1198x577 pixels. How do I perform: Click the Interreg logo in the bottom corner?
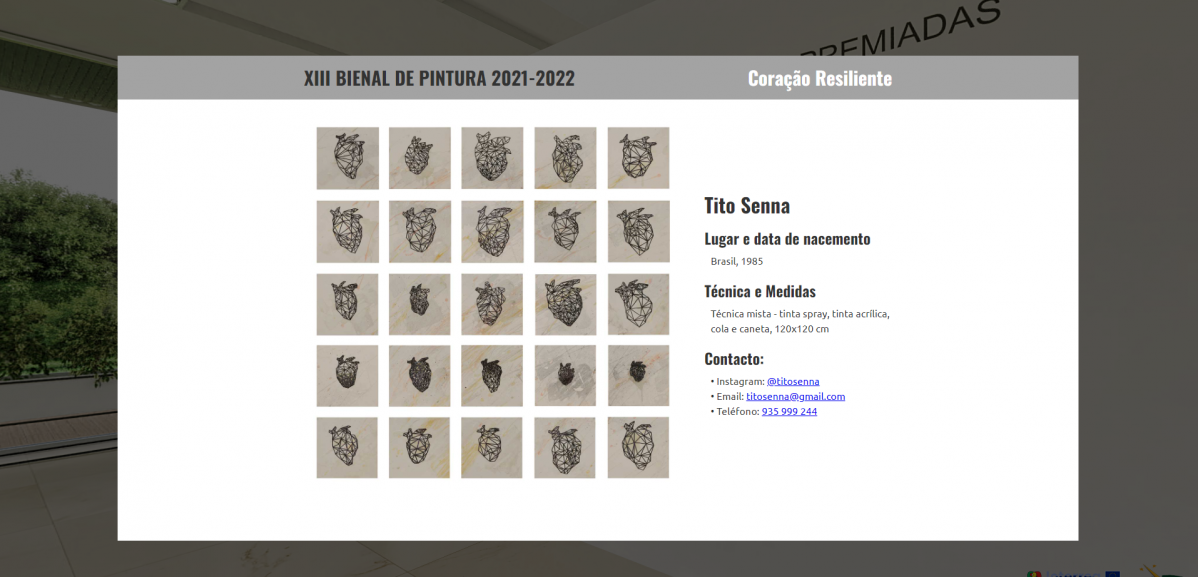(1071, 573)
